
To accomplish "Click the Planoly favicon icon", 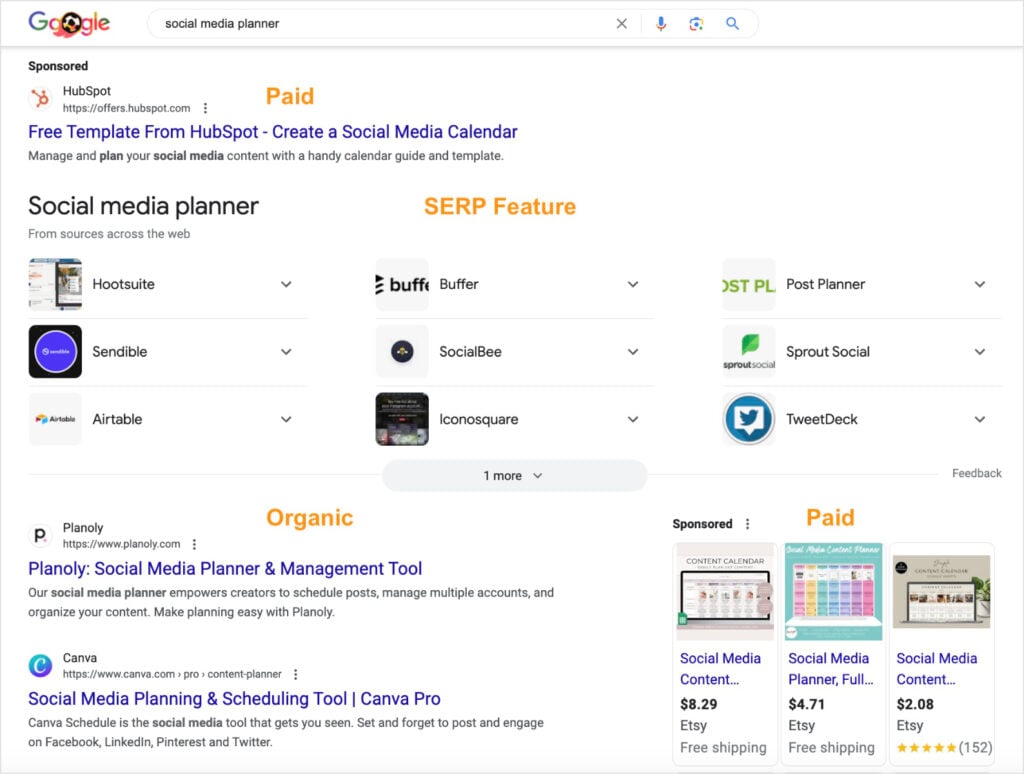I will [x=40, y=535].
